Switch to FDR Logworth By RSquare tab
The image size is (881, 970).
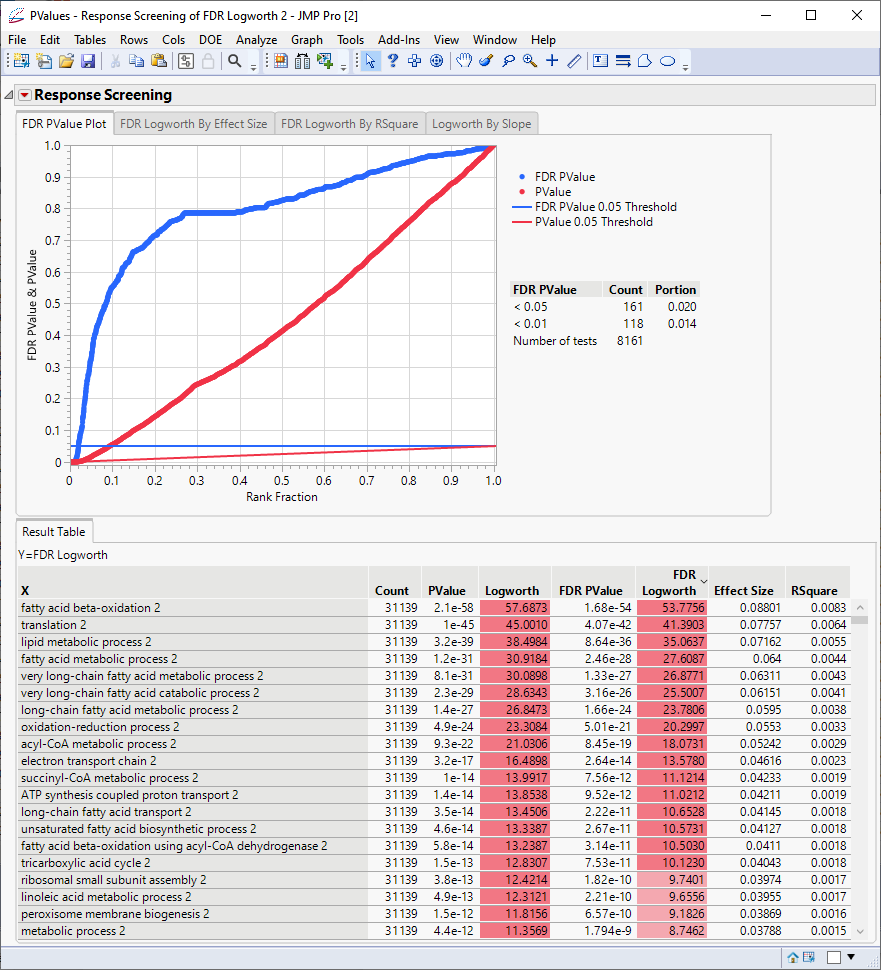tap(349, 124)
